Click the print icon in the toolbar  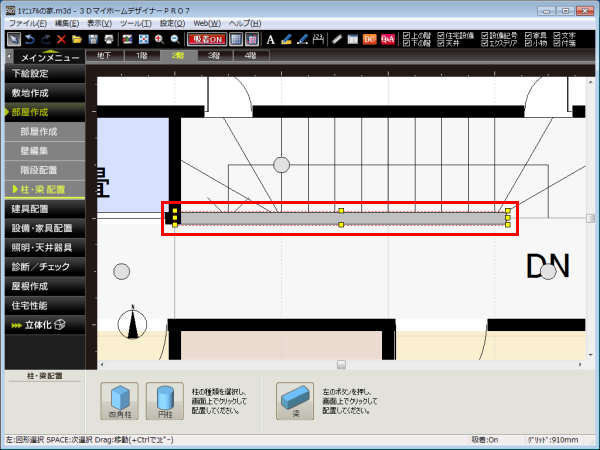(109, 39)
